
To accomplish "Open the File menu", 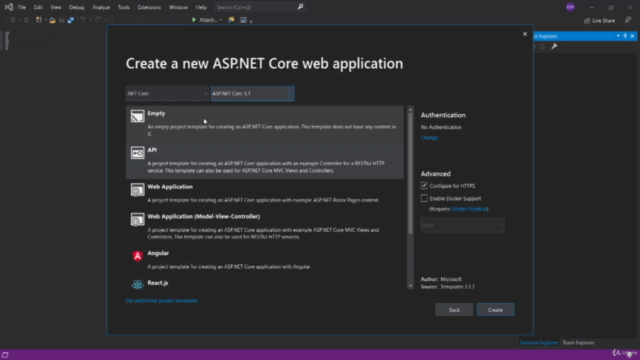I will (22, 7).
